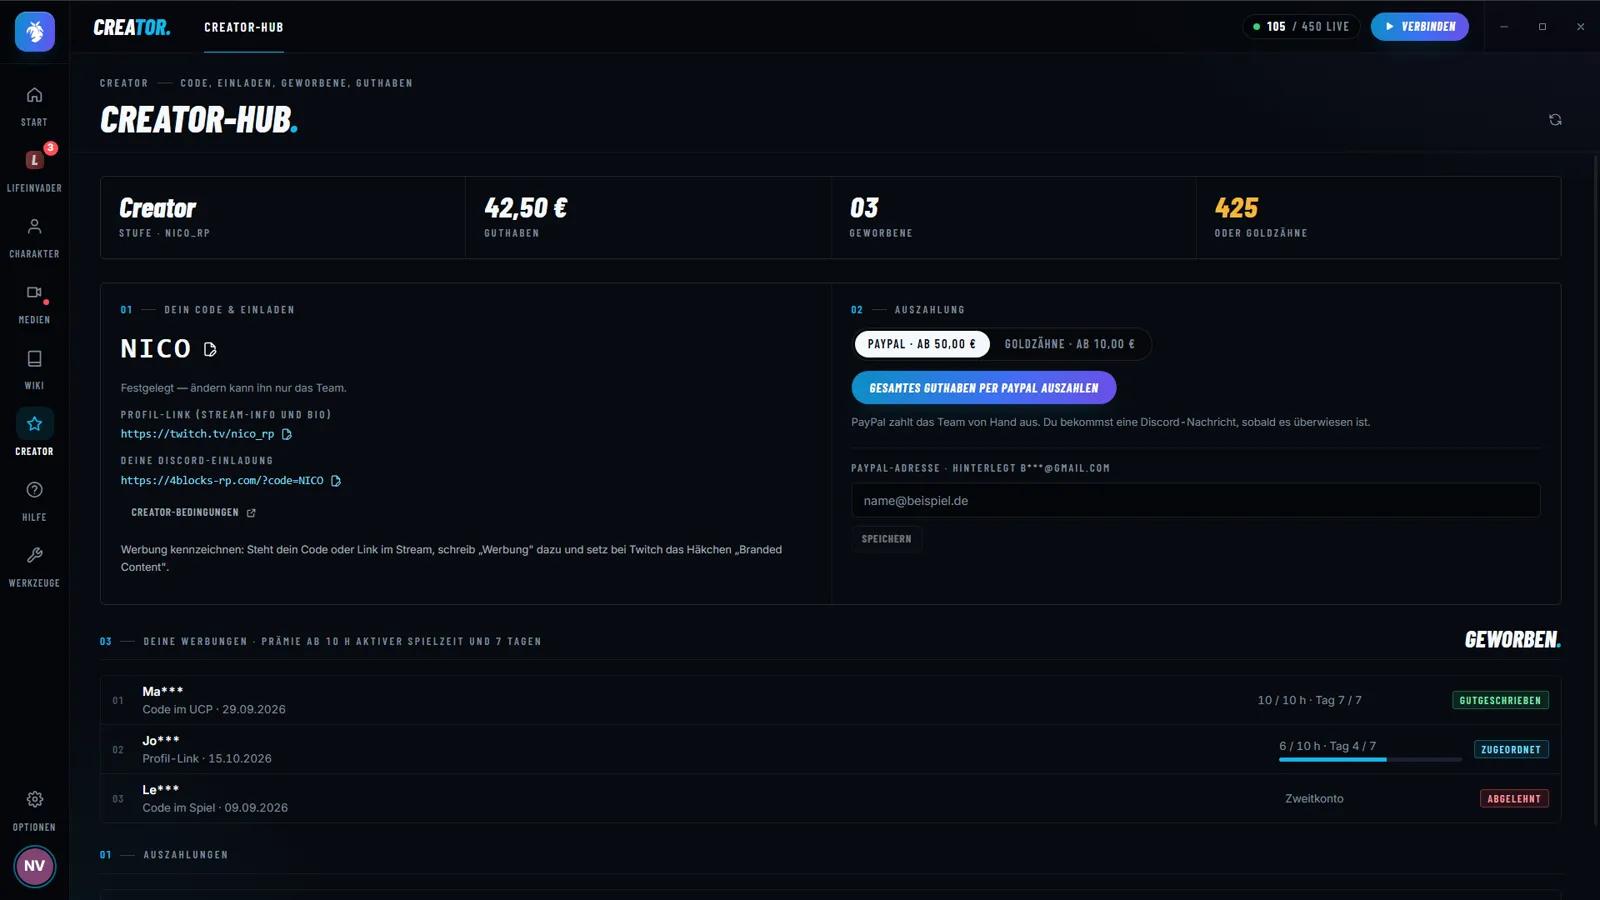Click the PayPal address input field

(1195, 501)
